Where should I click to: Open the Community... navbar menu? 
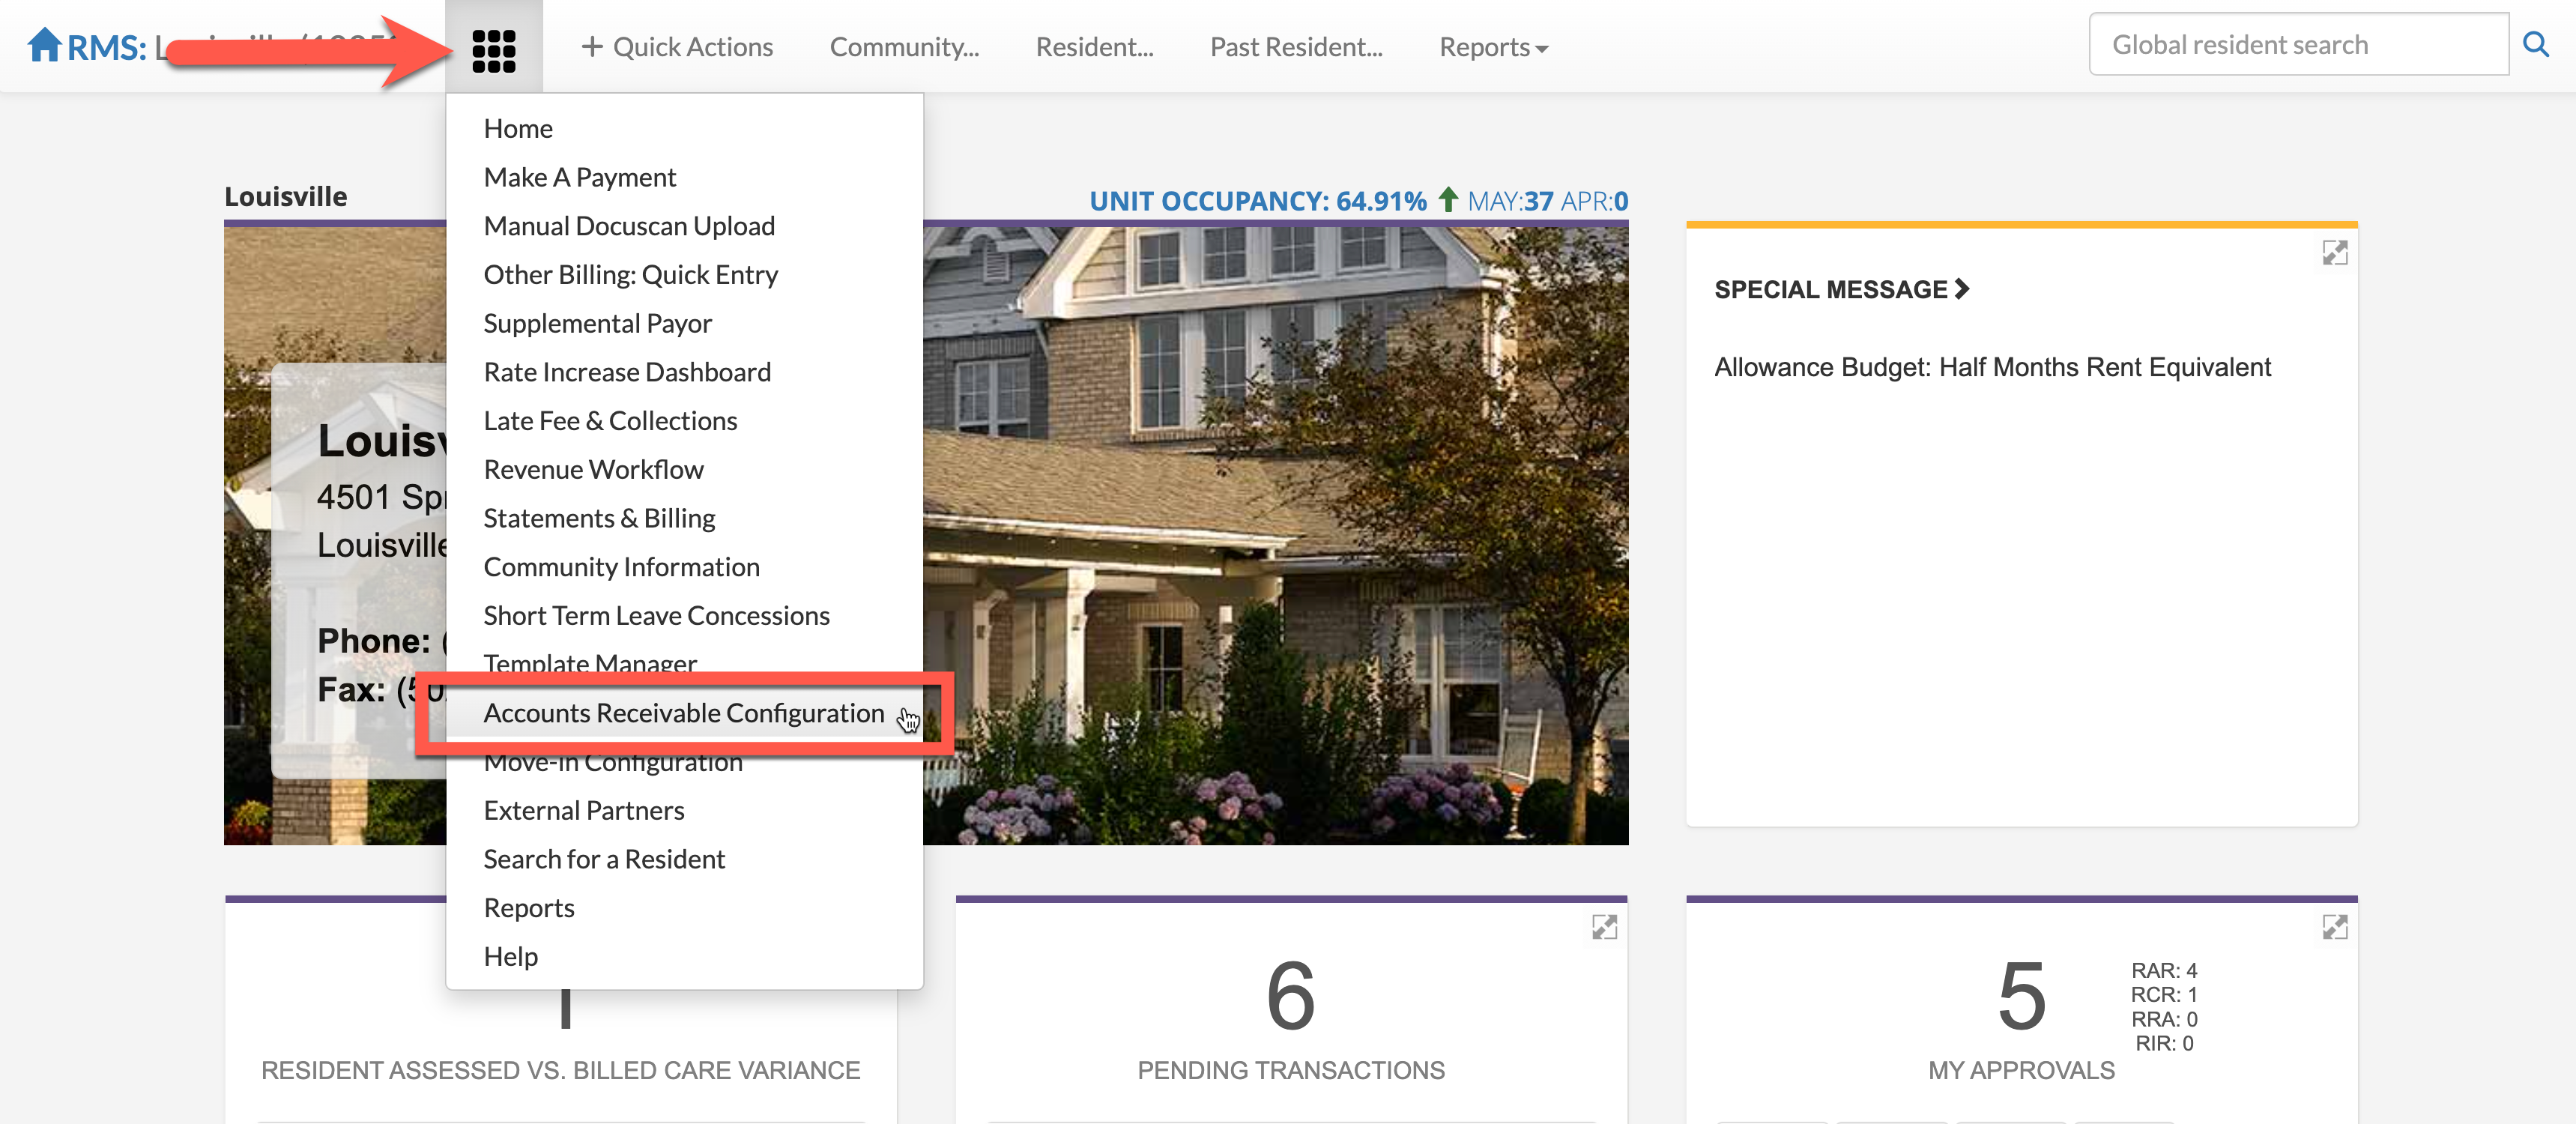[x=904, y=47]
